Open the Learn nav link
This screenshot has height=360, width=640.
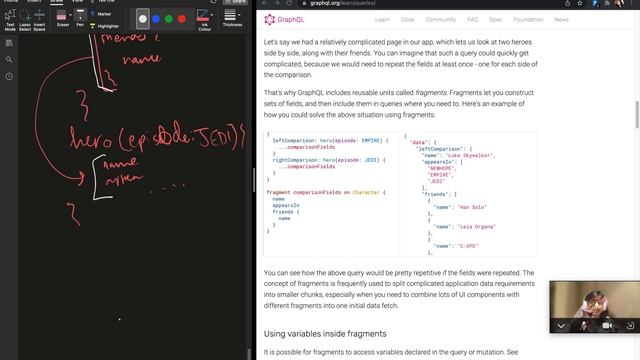pyautogui.click(x=382, y=20)
